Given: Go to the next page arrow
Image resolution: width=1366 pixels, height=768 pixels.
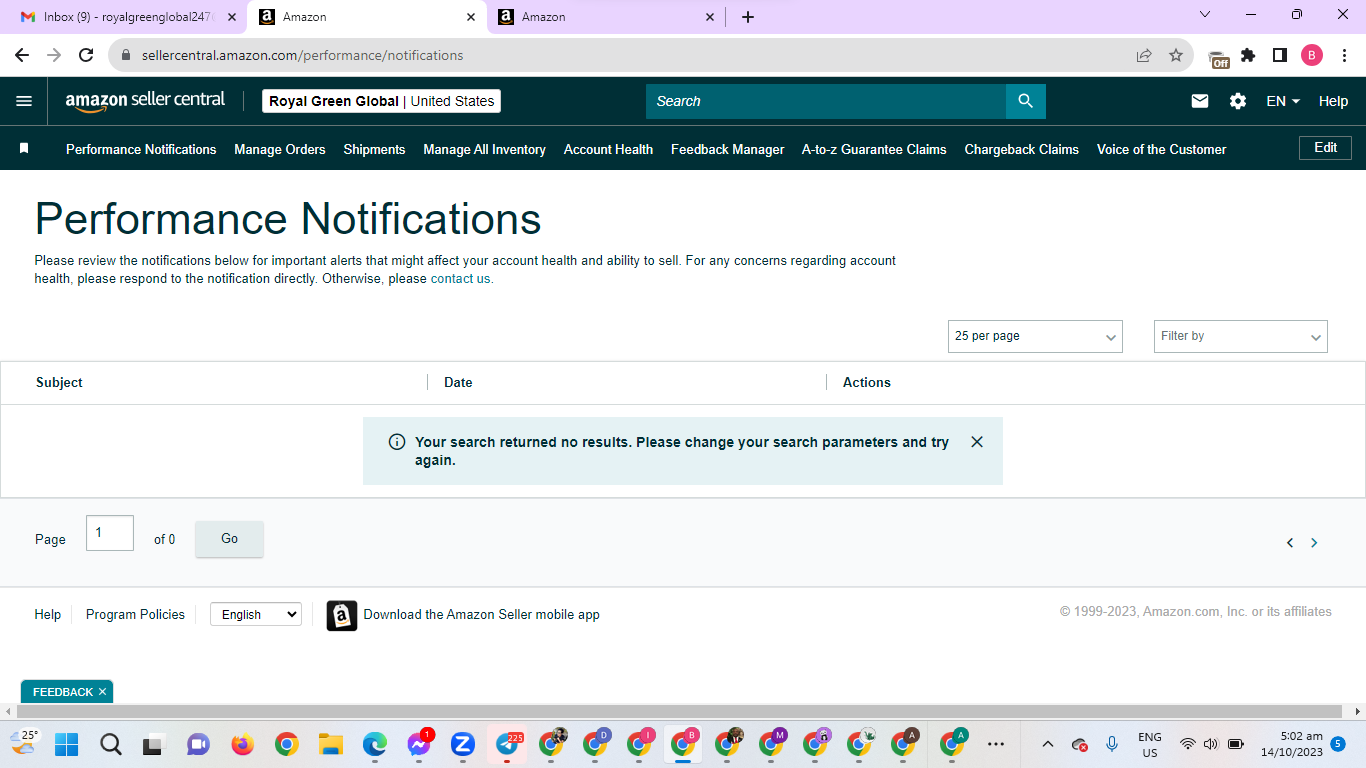Looking at the screenshot, I should [x=1314, y=543].
